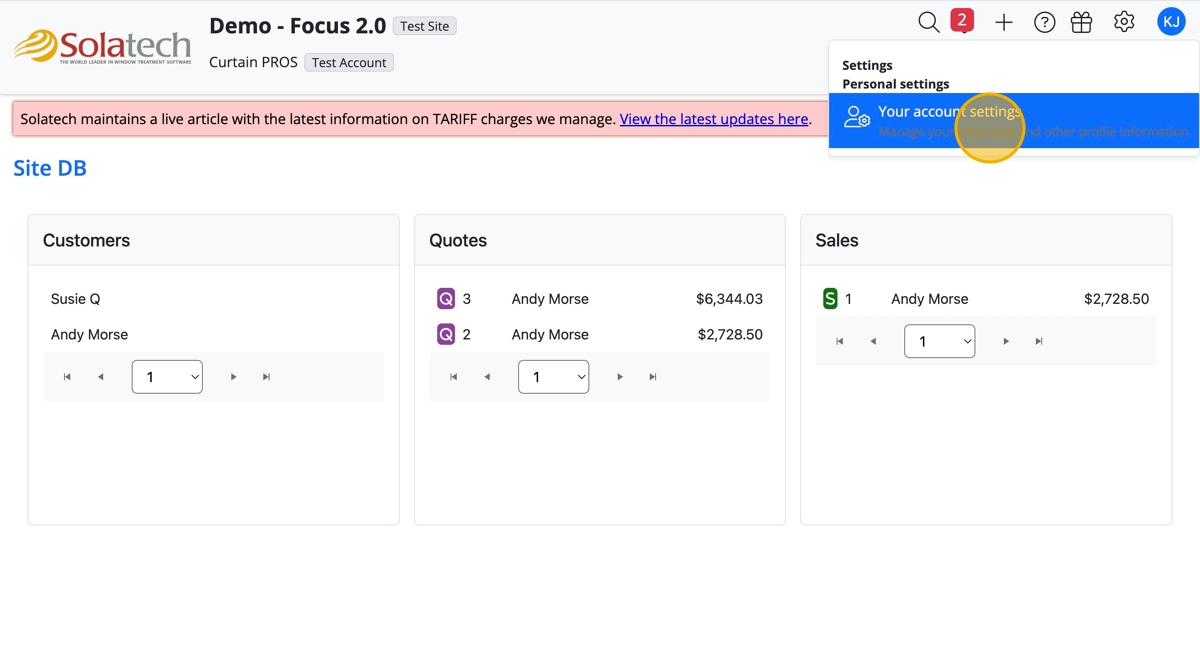
Task: Open Quotes page number dropdown
Action: click(553, 377)
